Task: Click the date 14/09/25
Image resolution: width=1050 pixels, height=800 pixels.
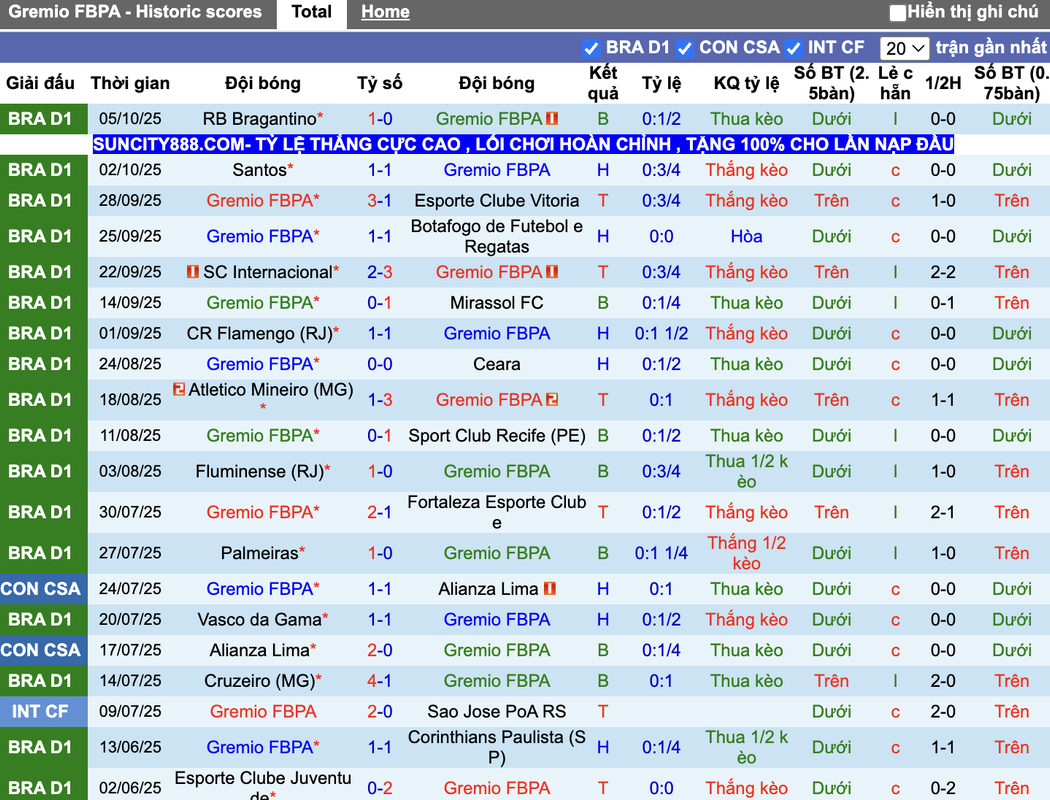Action: [130, 303]
